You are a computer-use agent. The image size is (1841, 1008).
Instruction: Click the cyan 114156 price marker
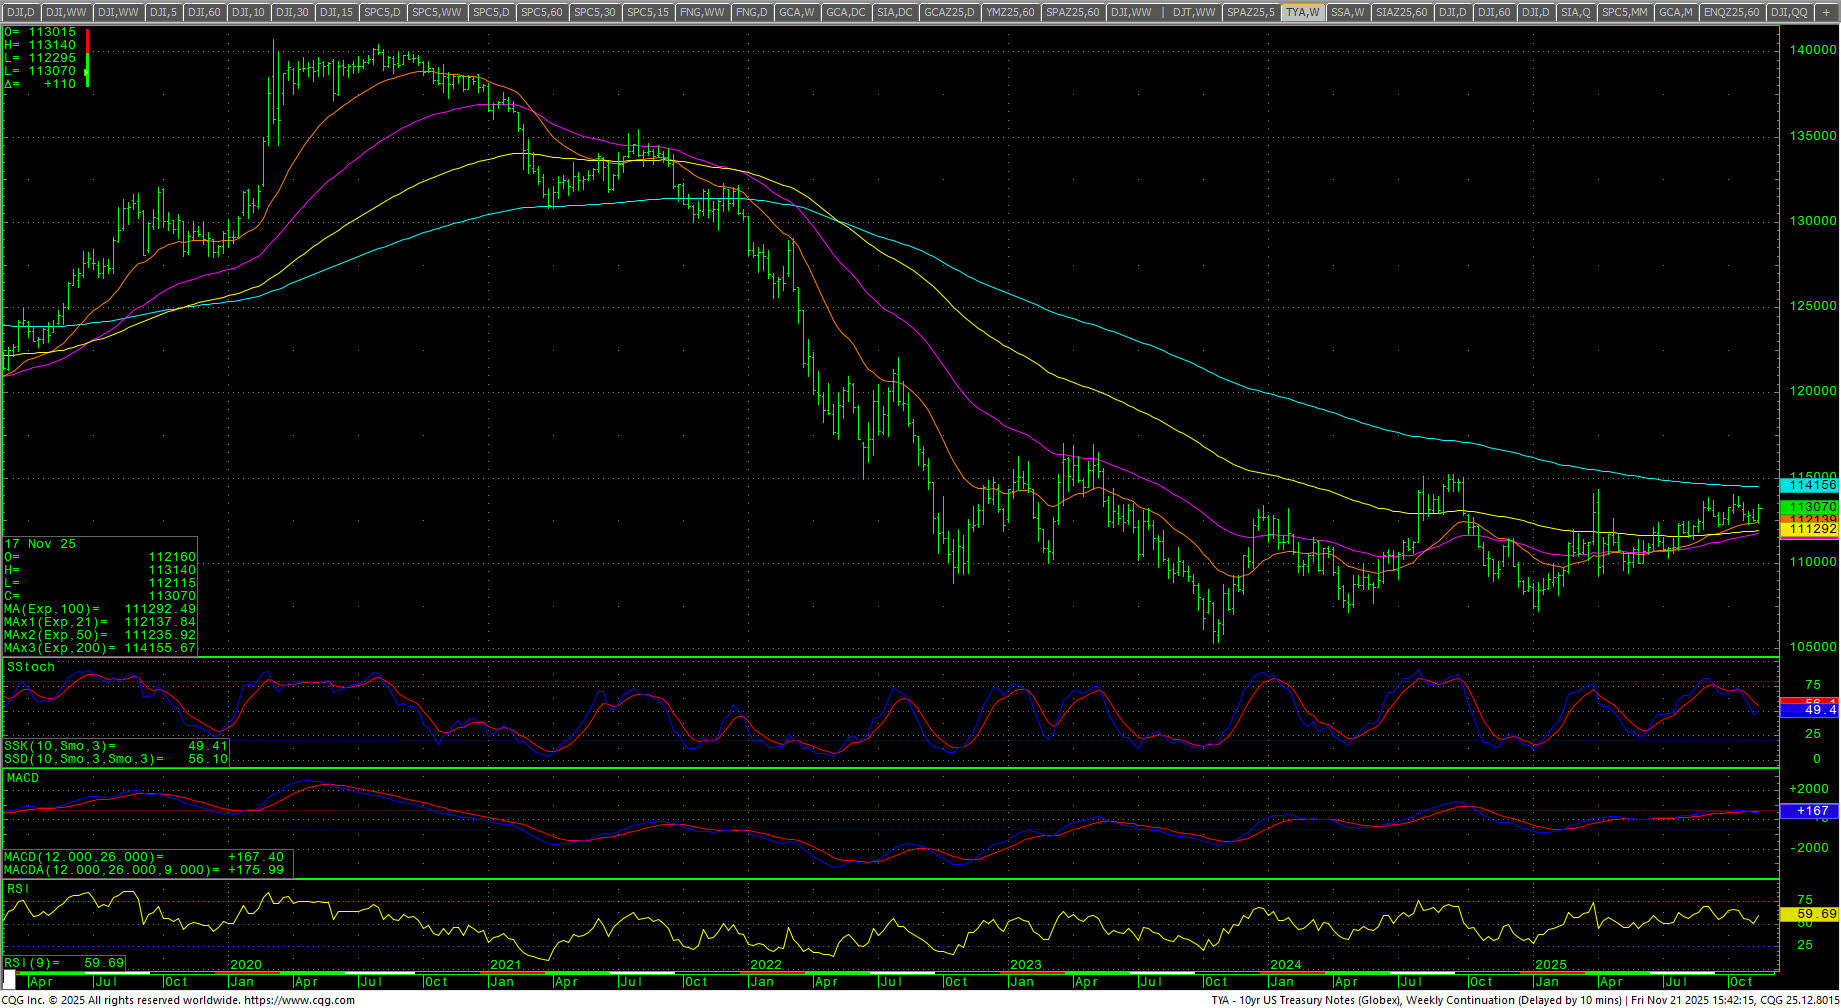1812,485
